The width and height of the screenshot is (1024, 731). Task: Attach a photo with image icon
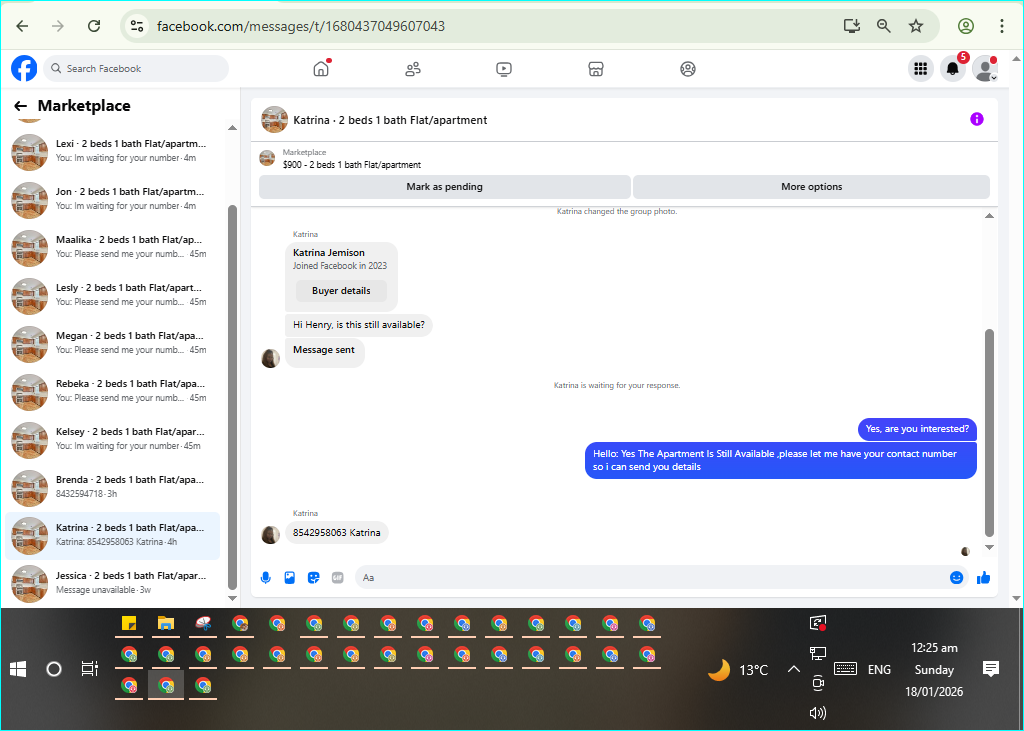pyautogui.click(x=289, y=577)
